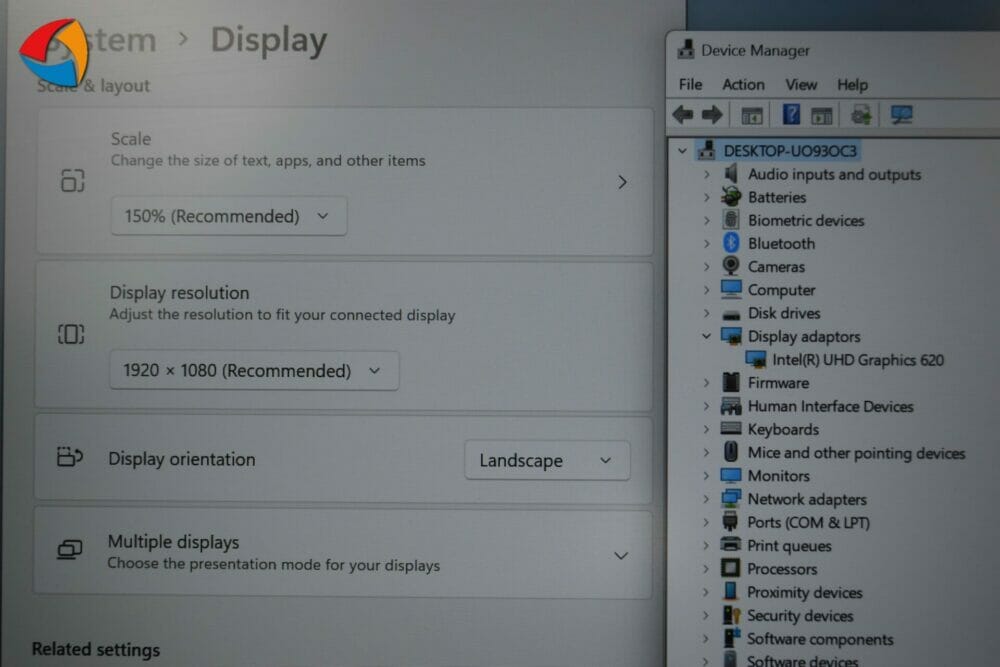Select the Intel(R) UHD Graphics 620 icon
This screenshot has width=1000, height=667.
click(756, 359)
